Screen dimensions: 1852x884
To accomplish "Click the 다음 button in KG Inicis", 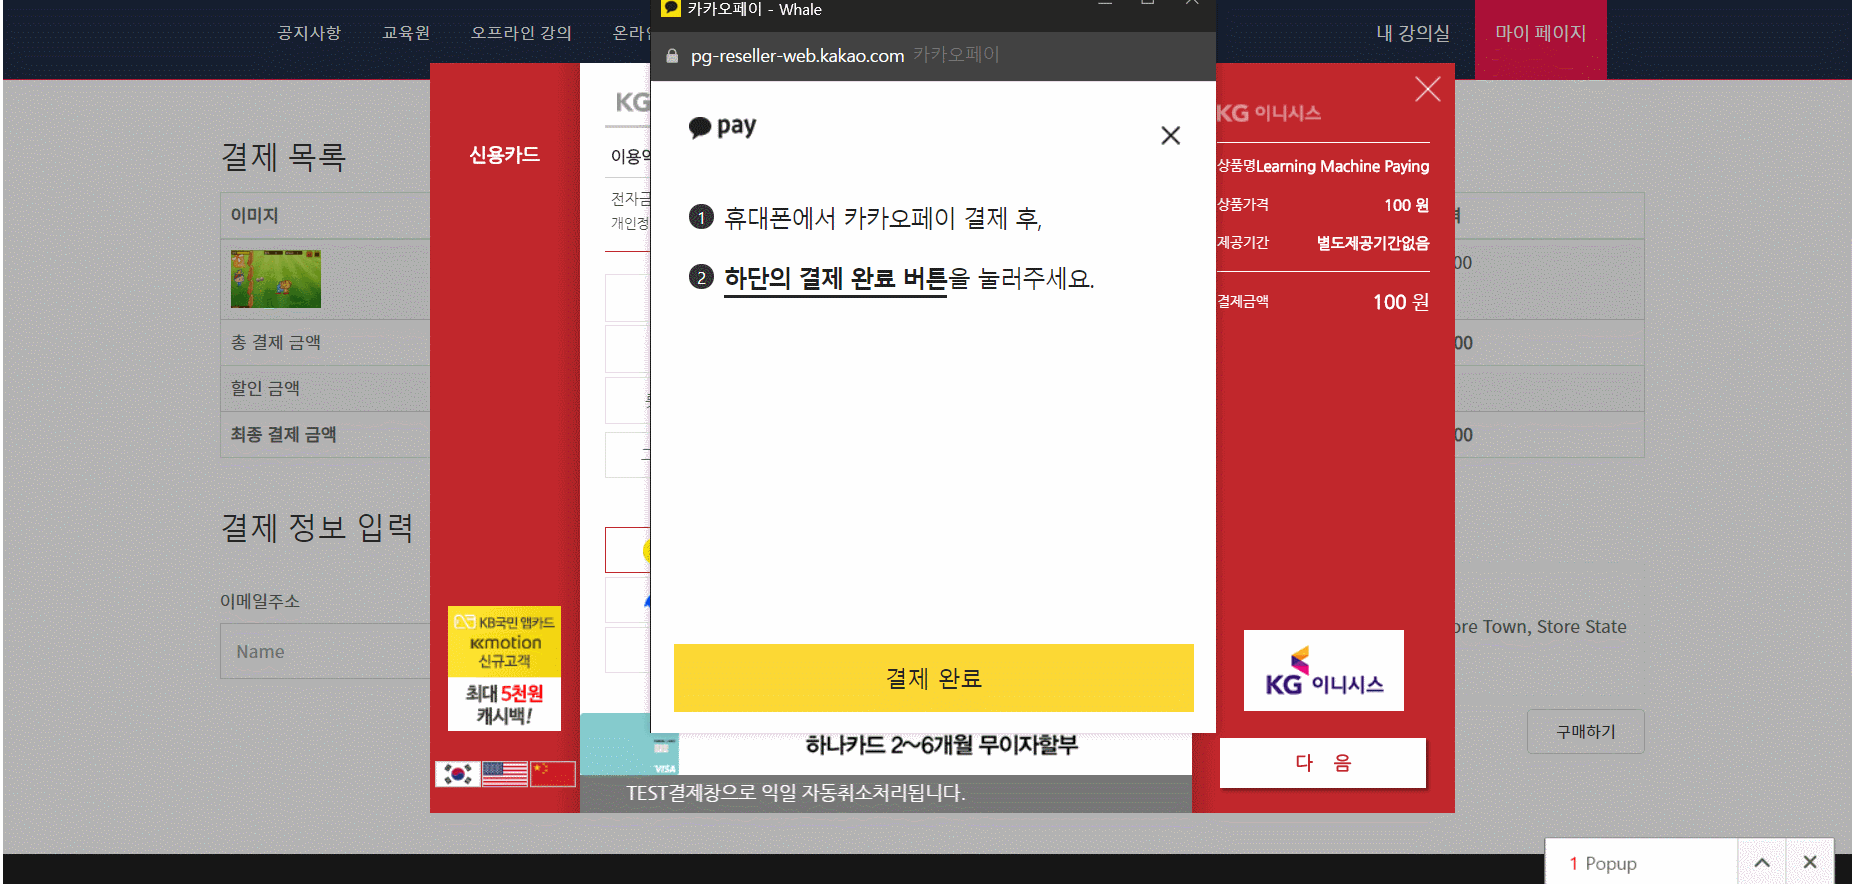I will pyautogui.click(x=1322, y=763).
